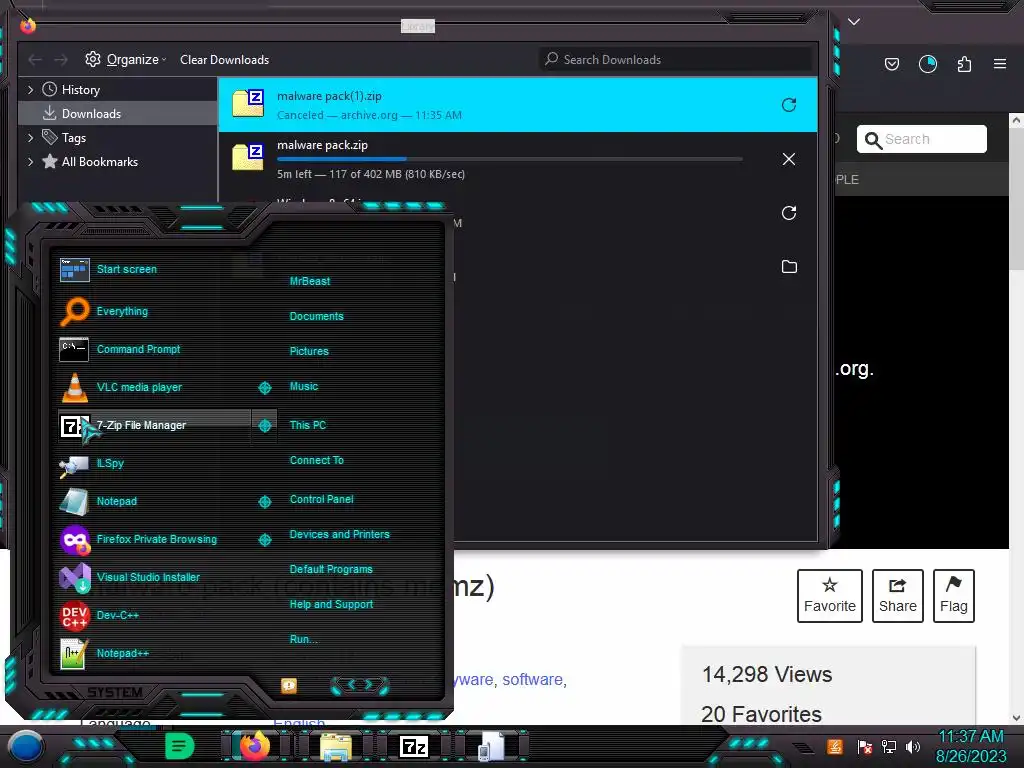Image resolution: width=1024 pixels, height=768 pixels.
Task: Click the Flag button on archive.org page
Action: [x=953, y=596]
